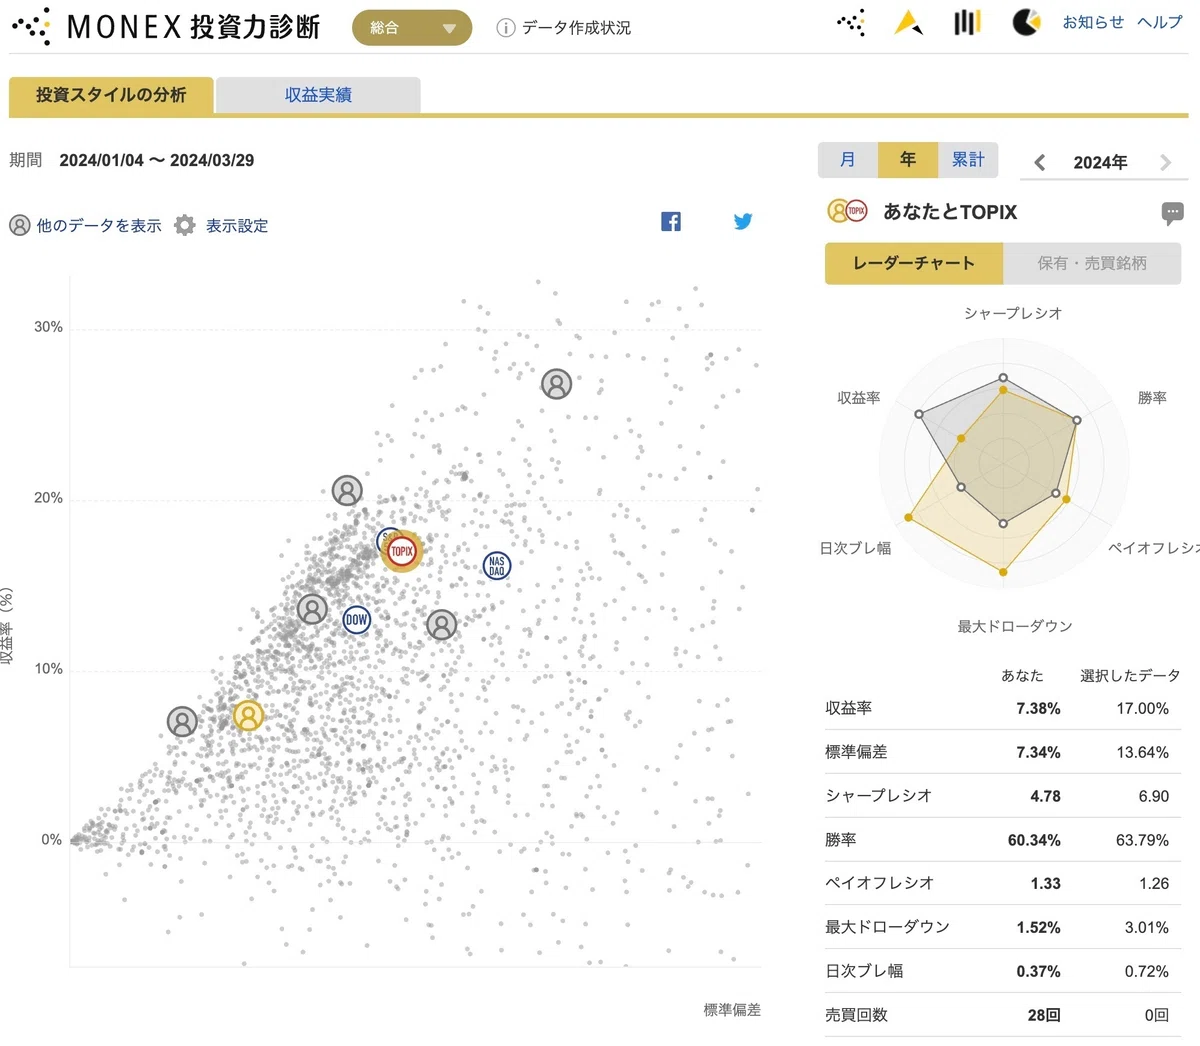Click the 標準偏差 row label
Screen dimensions: 1200x1046
(x=856, y=752)
